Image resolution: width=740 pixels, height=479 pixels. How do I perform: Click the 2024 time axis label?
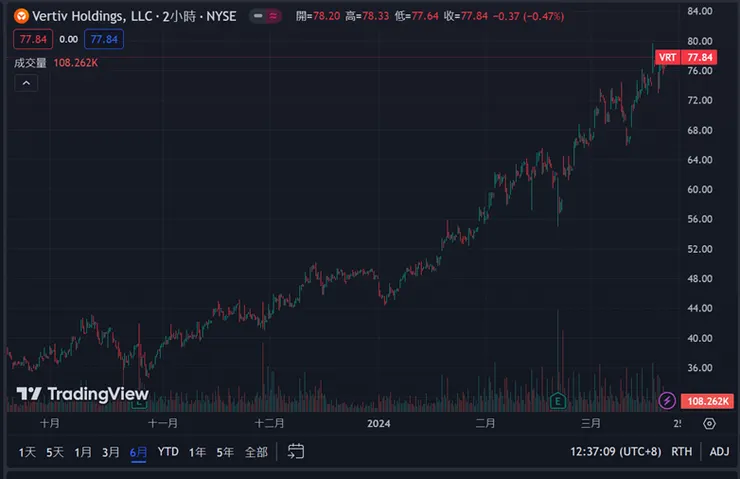(378, 423)
